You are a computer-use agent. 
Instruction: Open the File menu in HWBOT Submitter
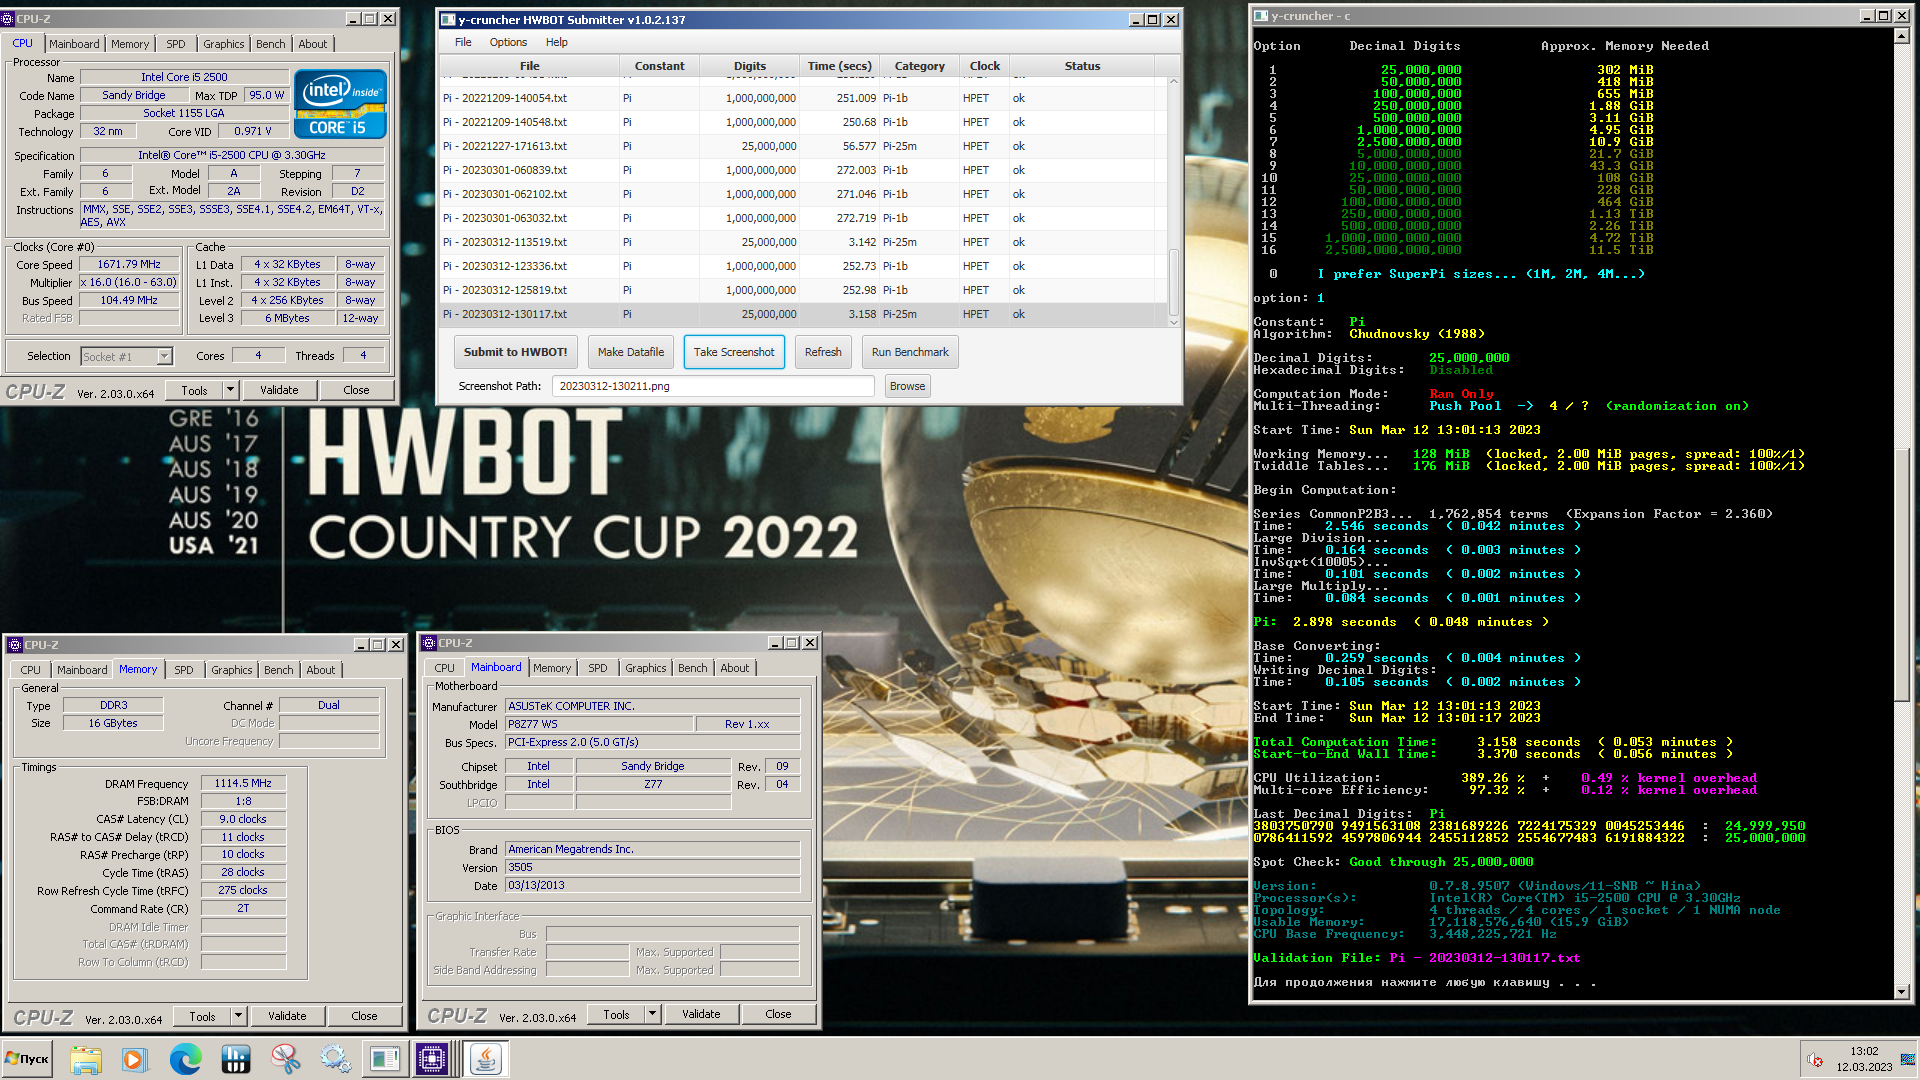pyautogui.click(x=463, y=42)
